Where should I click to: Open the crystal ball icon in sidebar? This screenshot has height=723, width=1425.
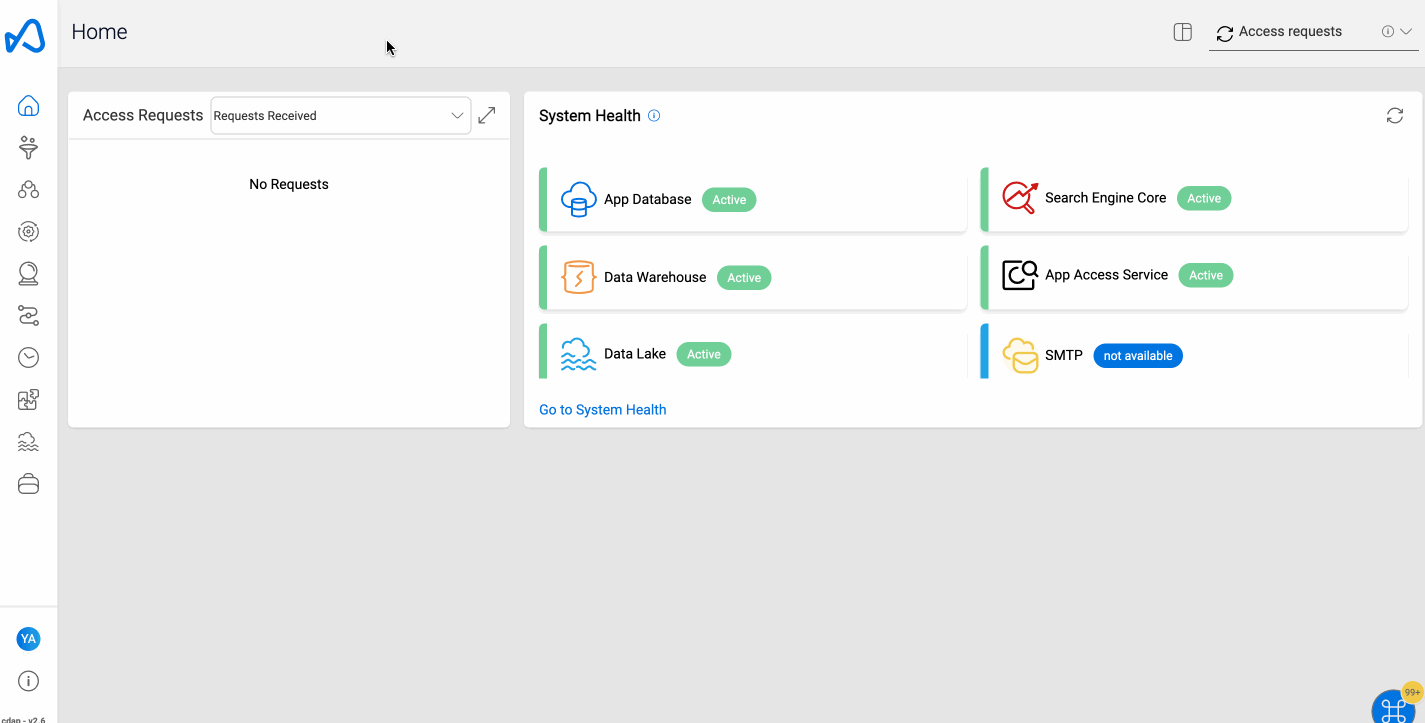[29, 273]
